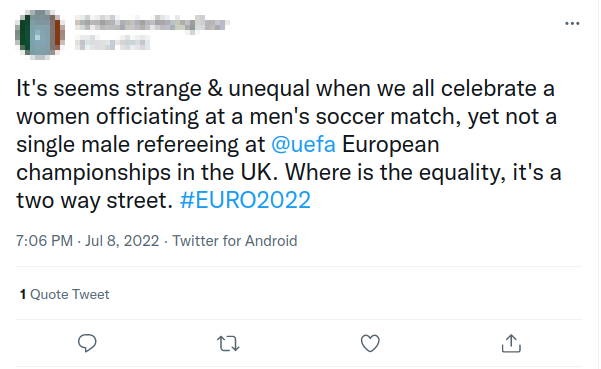
Task: Click the blurred @handle under the name
Action: 112,43
